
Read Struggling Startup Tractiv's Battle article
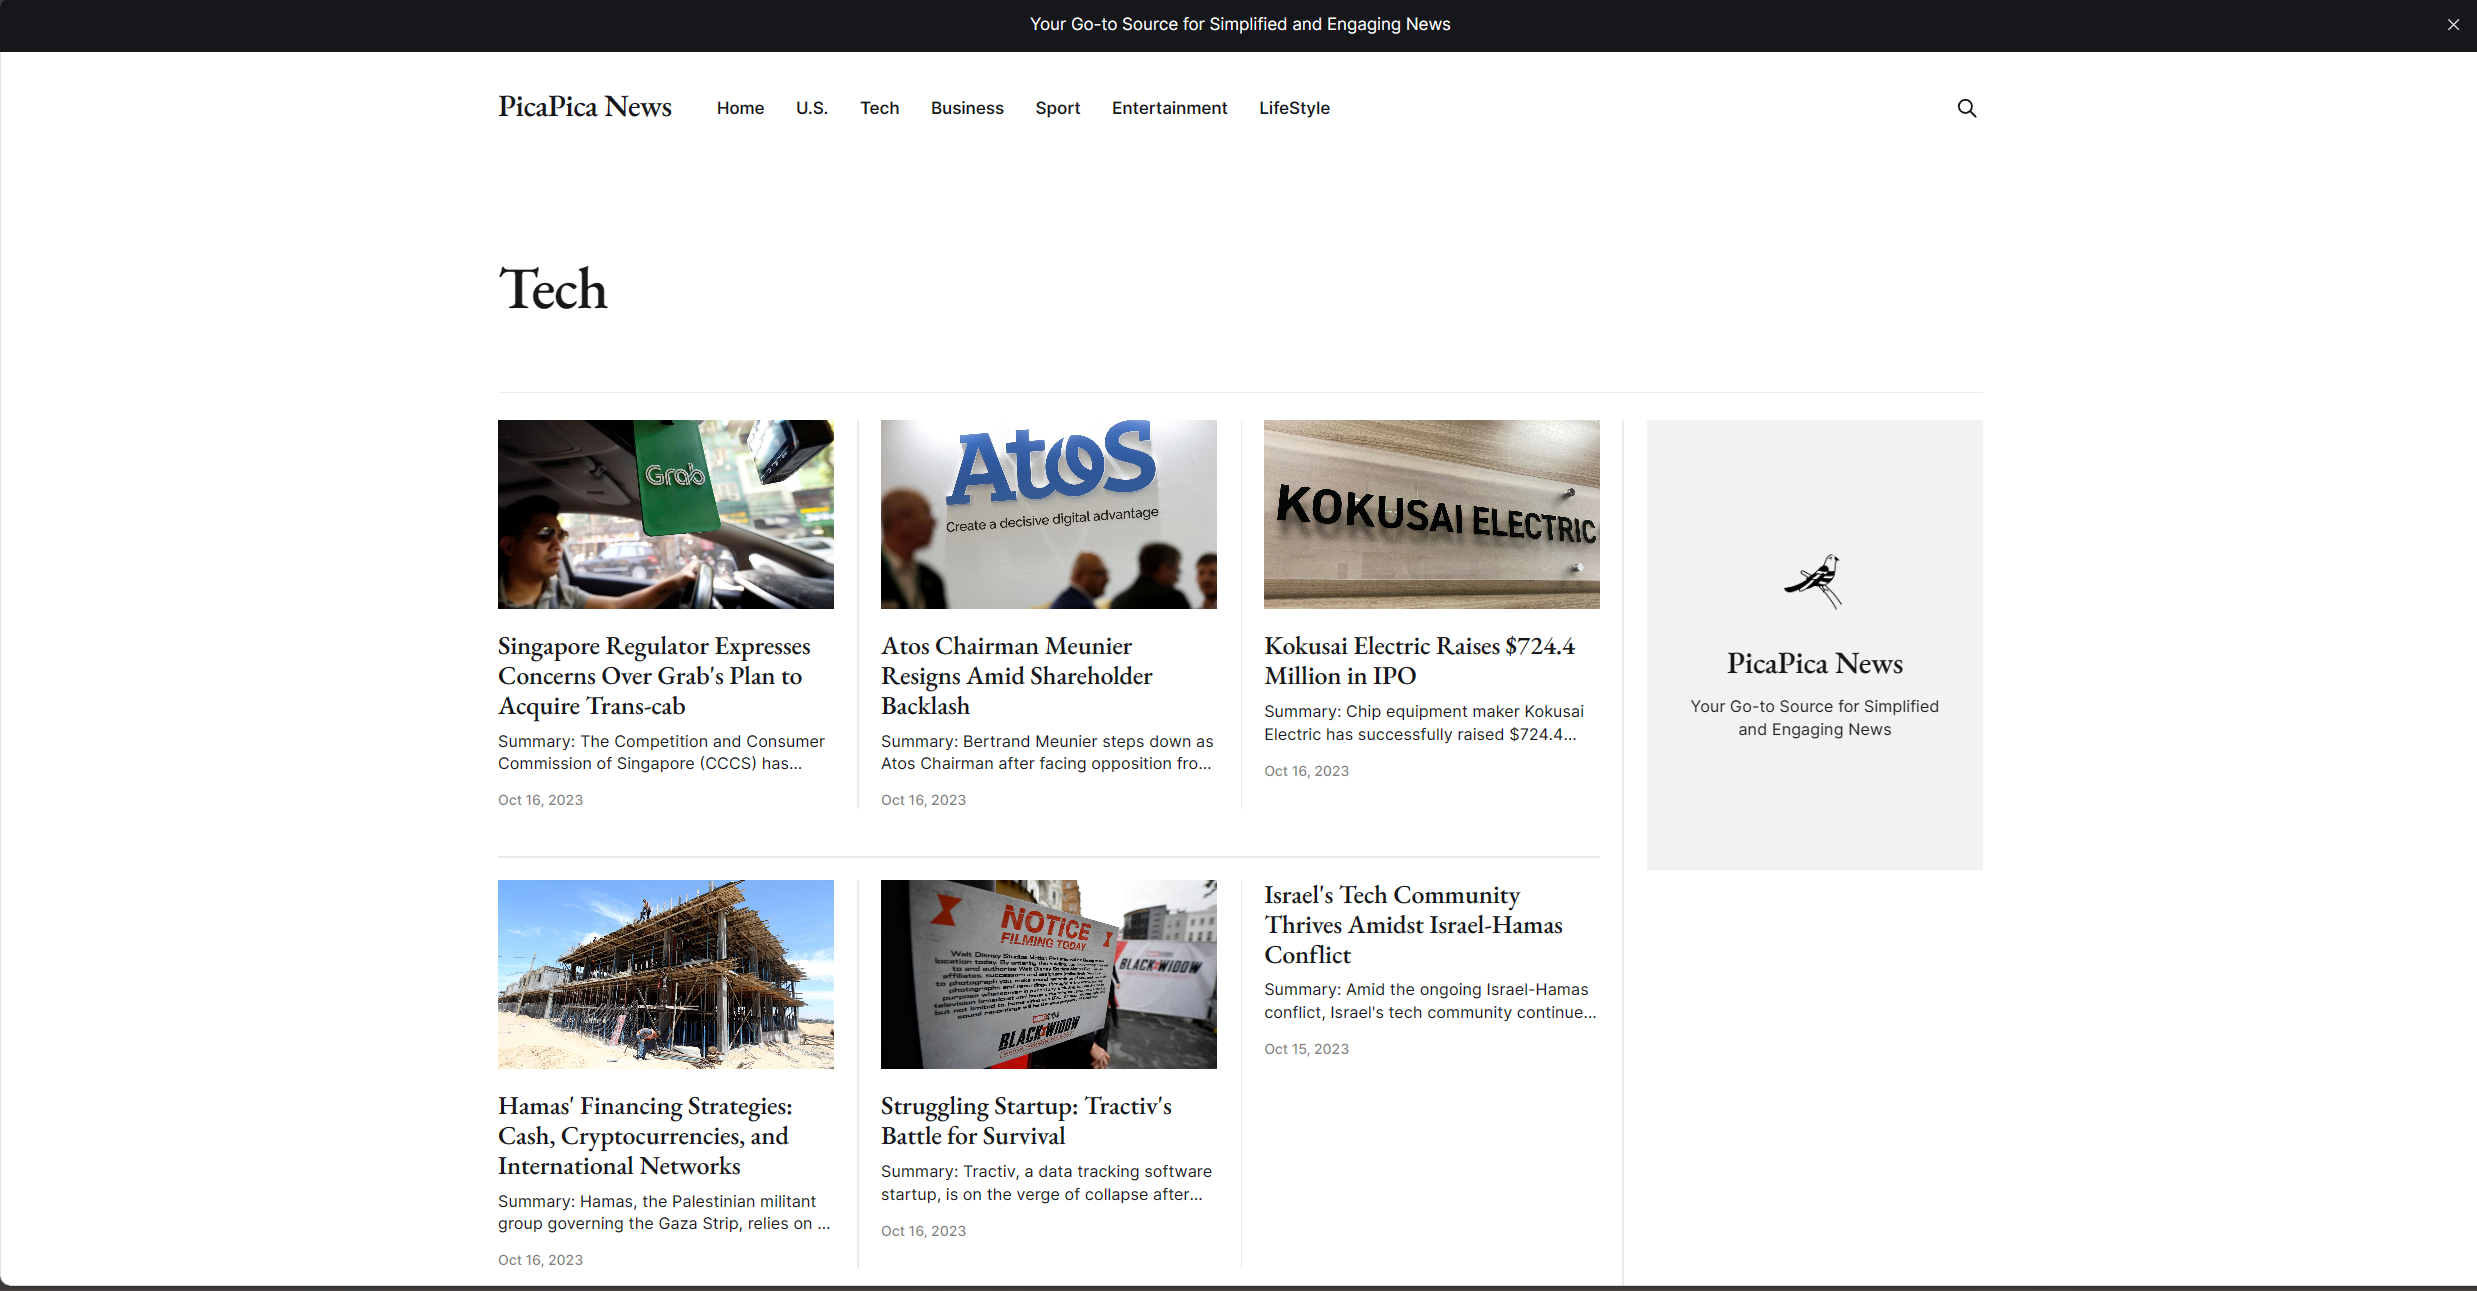coord(1027,1121)
